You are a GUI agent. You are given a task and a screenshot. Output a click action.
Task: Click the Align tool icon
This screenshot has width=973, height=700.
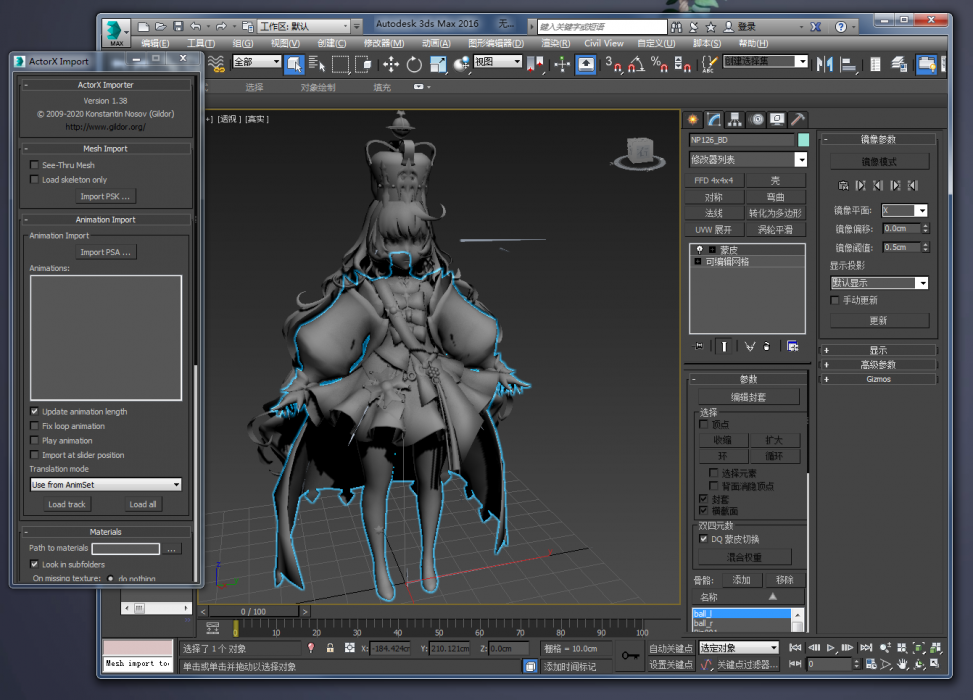(x=848, y=64)
